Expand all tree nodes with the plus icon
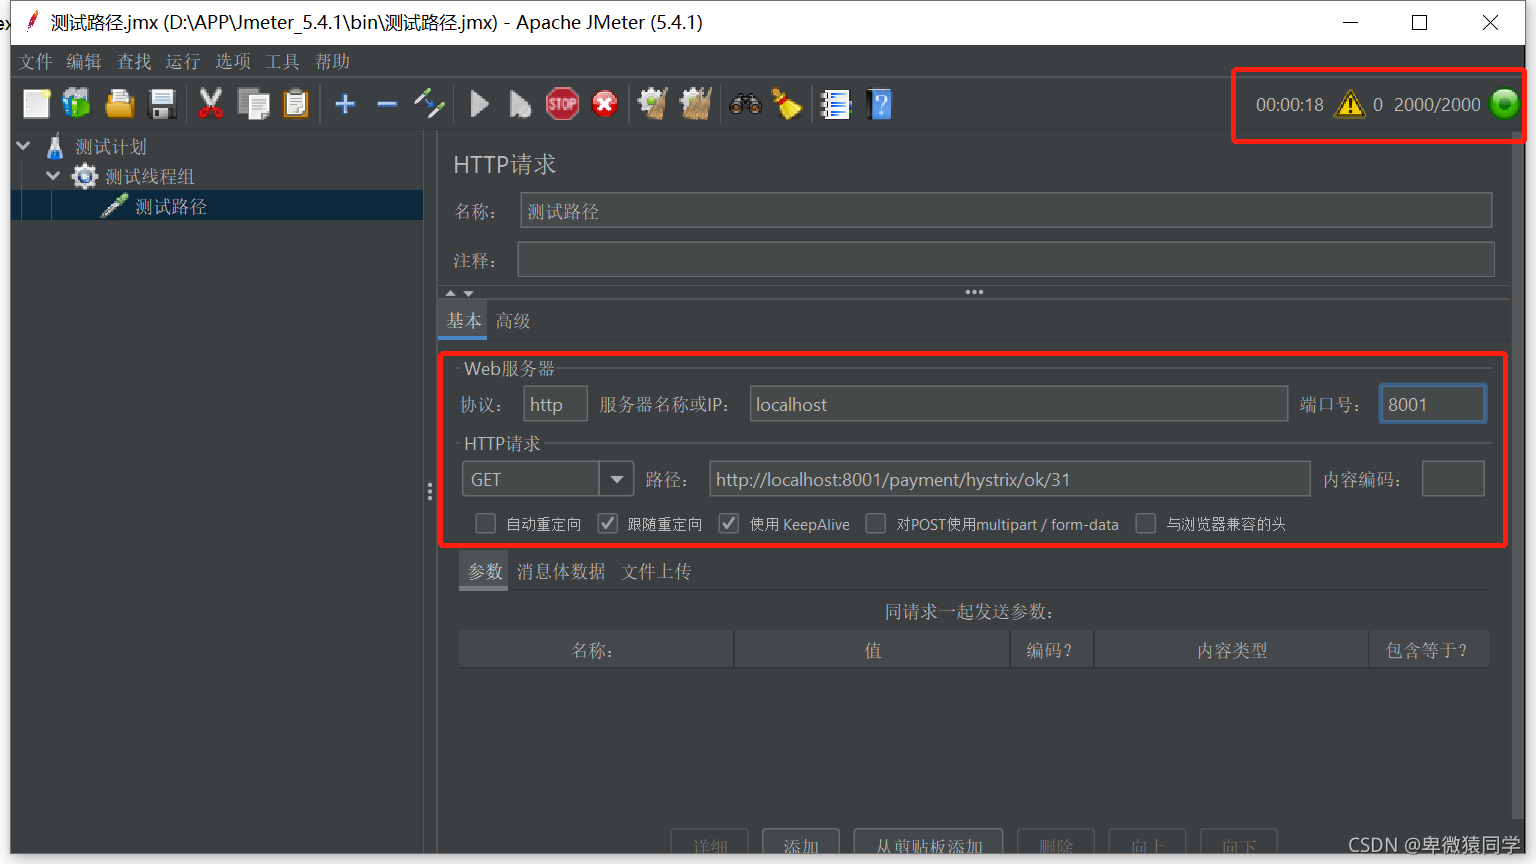Image resolution: width=1536 pixels, height=864 pixels. (x=345, y=104)
